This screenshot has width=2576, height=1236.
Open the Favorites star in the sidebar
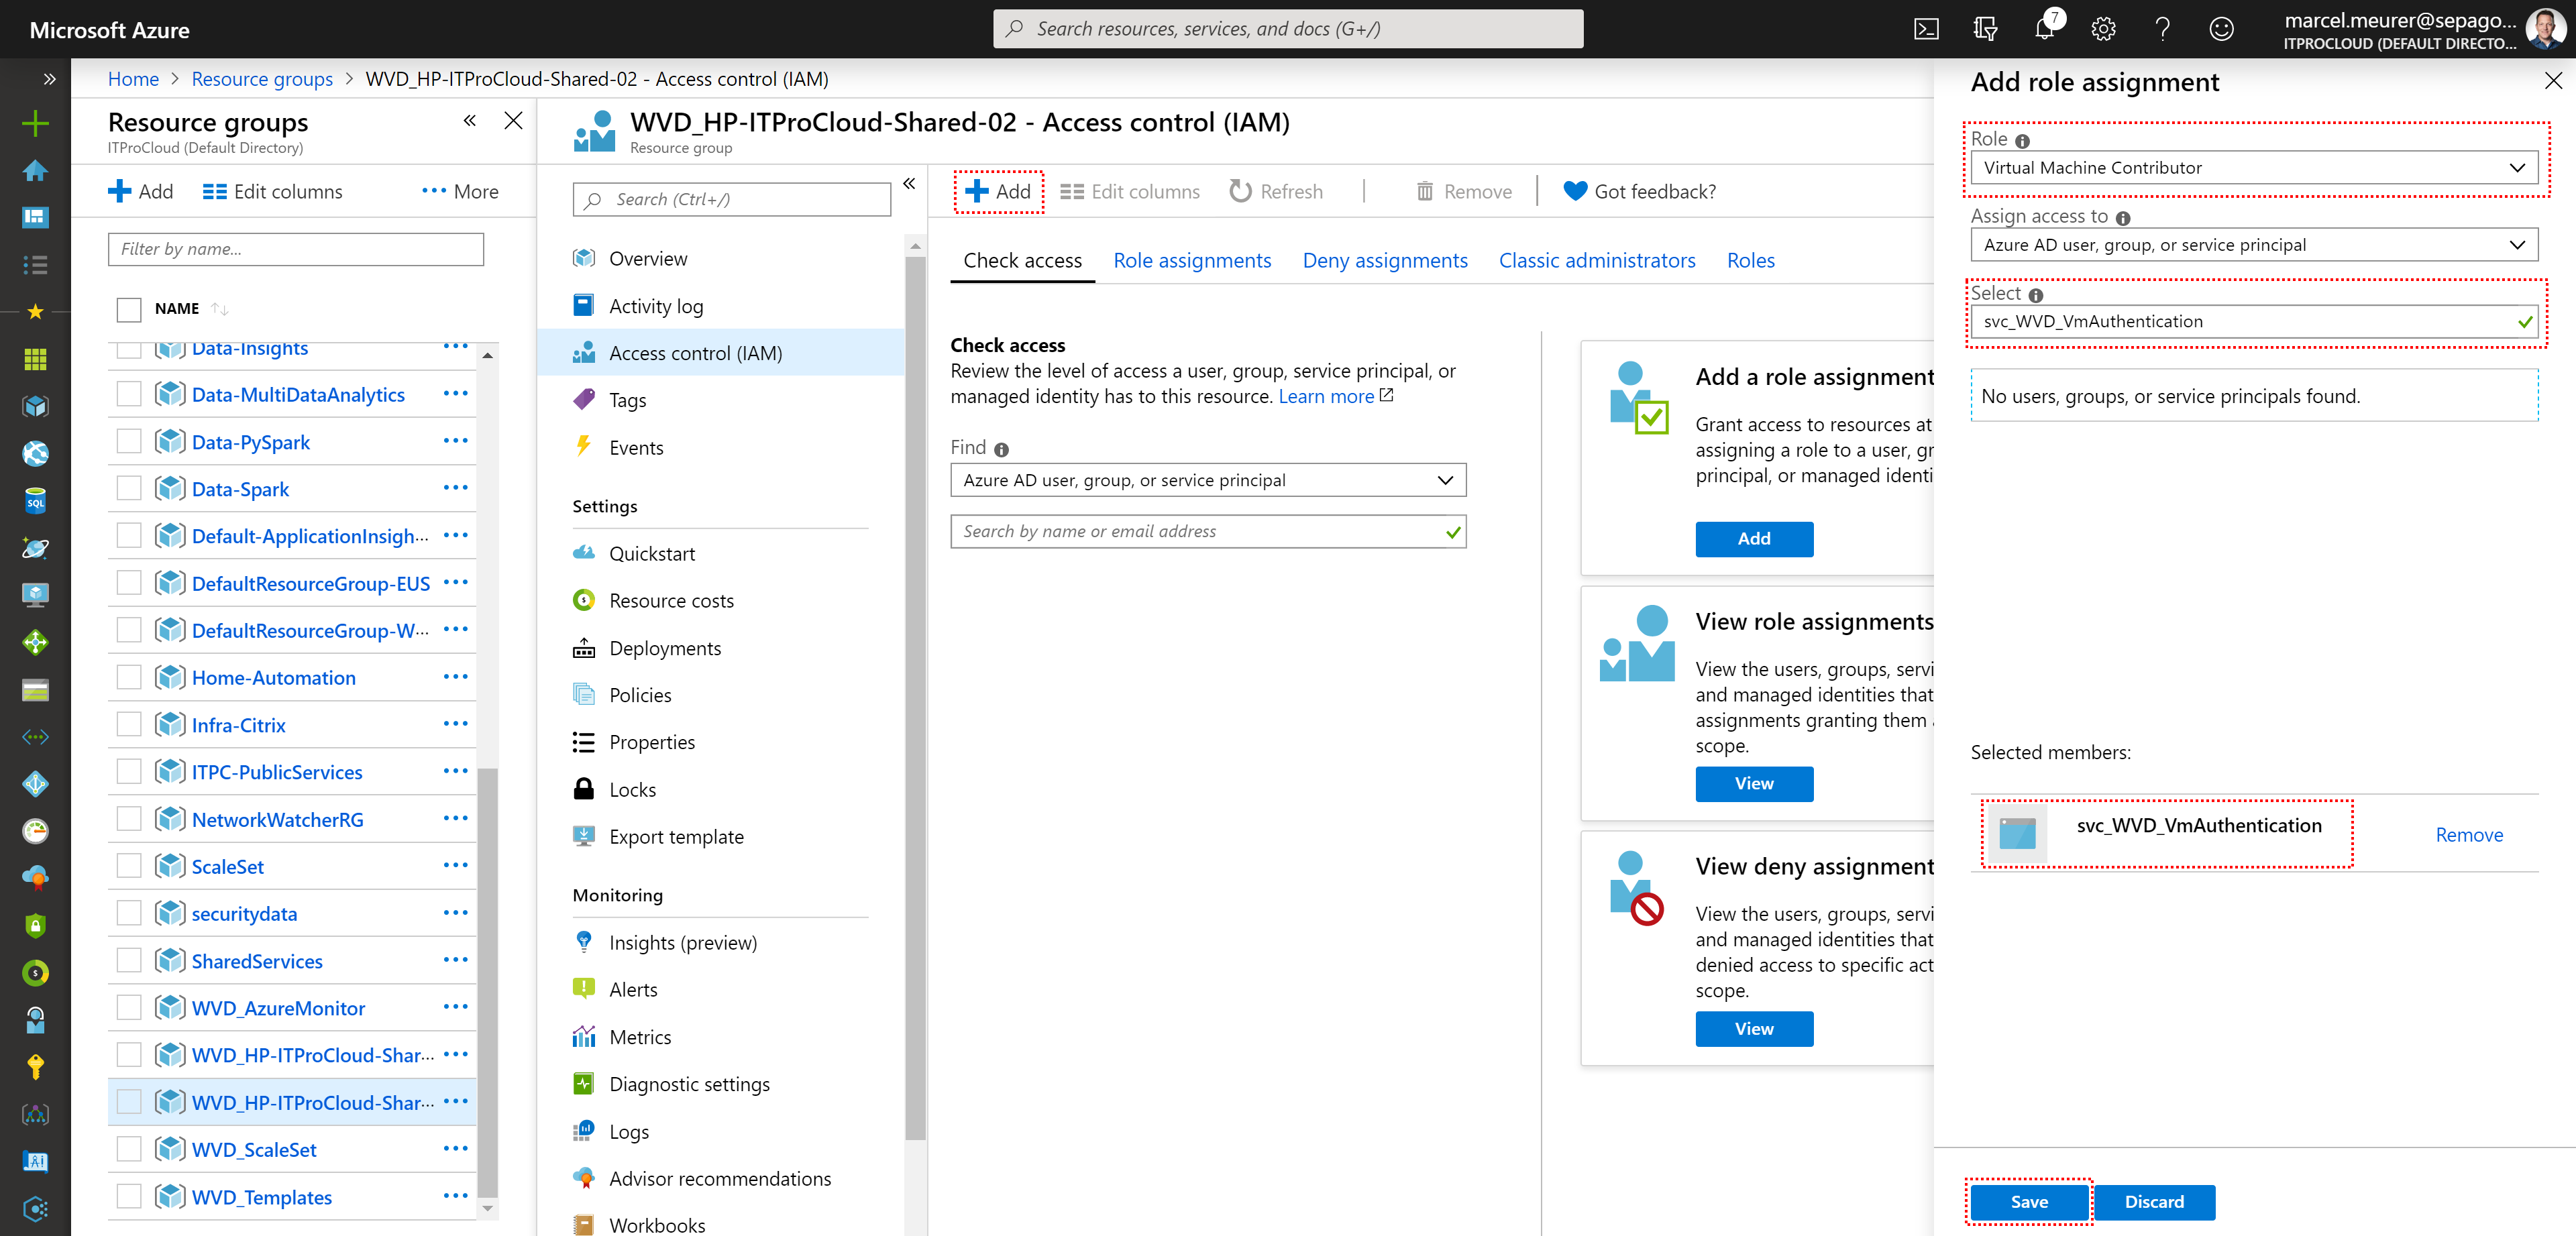35,312
